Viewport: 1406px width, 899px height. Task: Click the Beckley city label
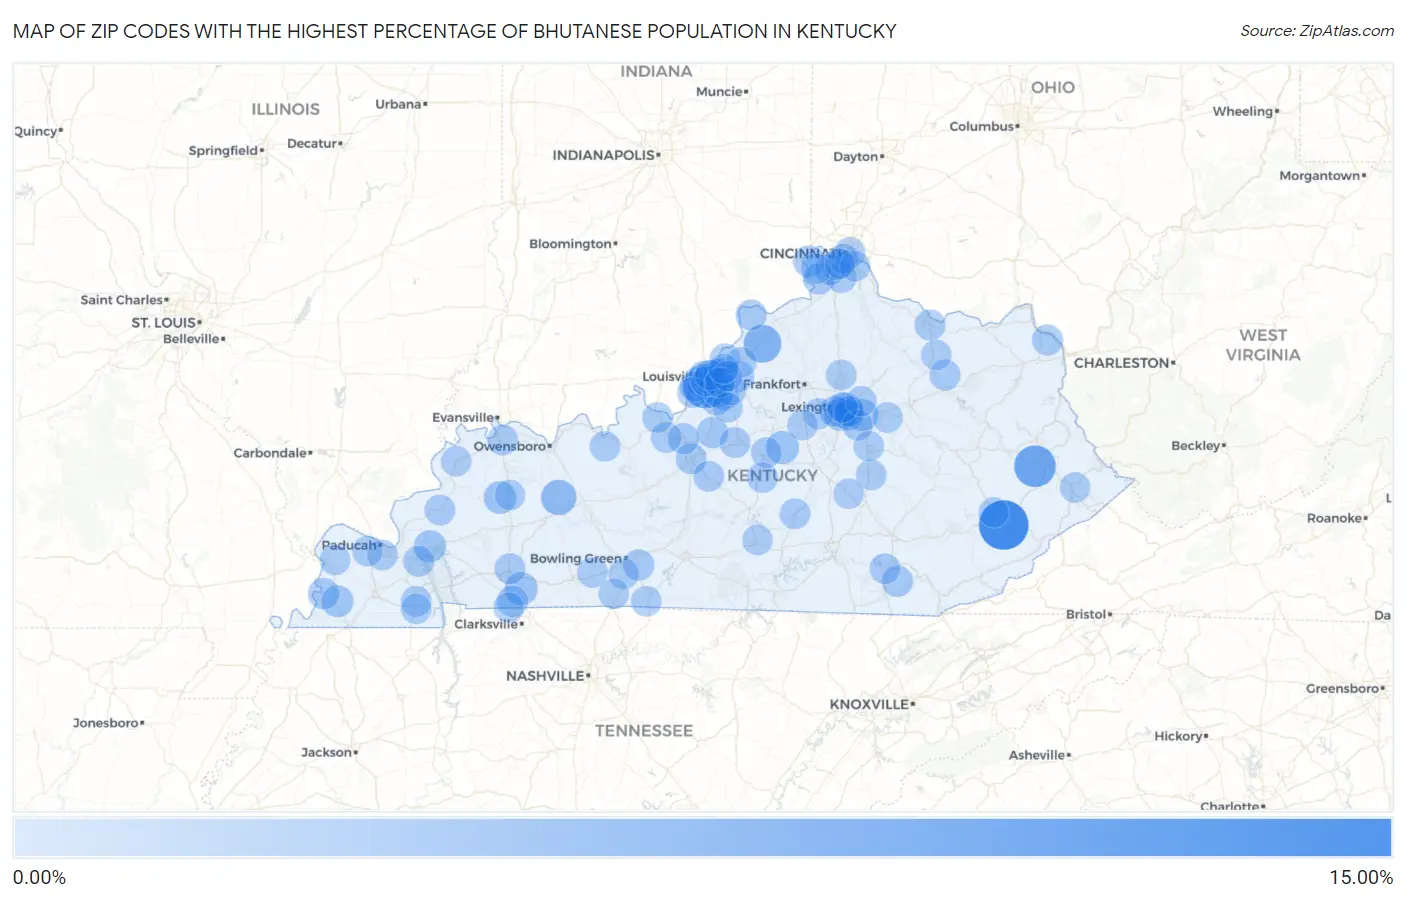(x=1196, y=446)
